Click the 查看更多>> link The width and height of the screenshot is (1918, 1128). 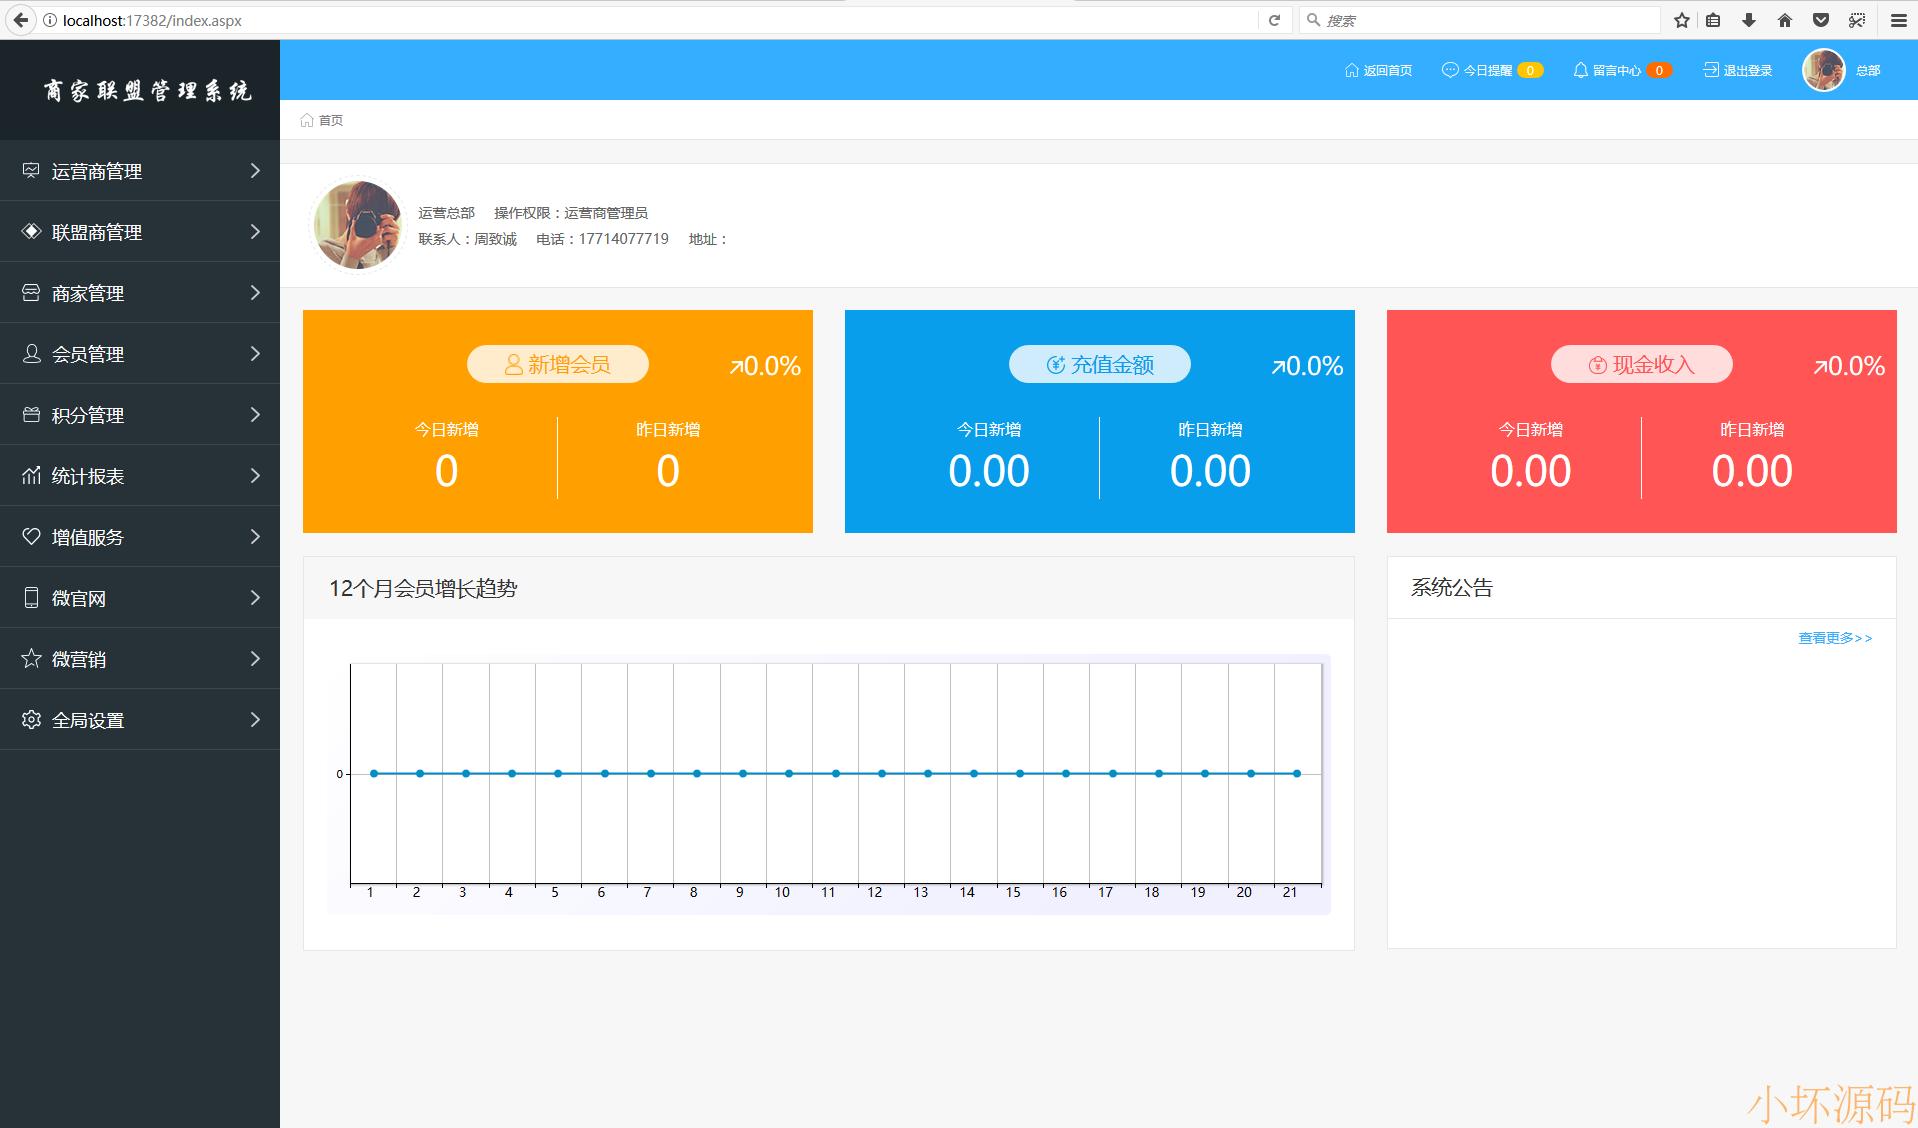coord(1835,638)
